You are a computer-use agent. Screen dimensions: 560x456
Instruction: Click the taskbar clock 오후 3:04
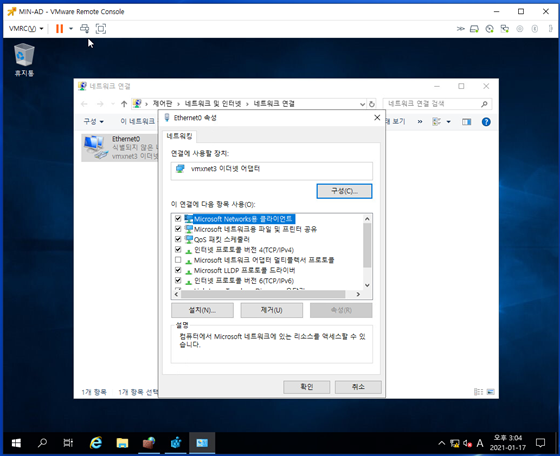pyautogui.click(x=508, y=438)
